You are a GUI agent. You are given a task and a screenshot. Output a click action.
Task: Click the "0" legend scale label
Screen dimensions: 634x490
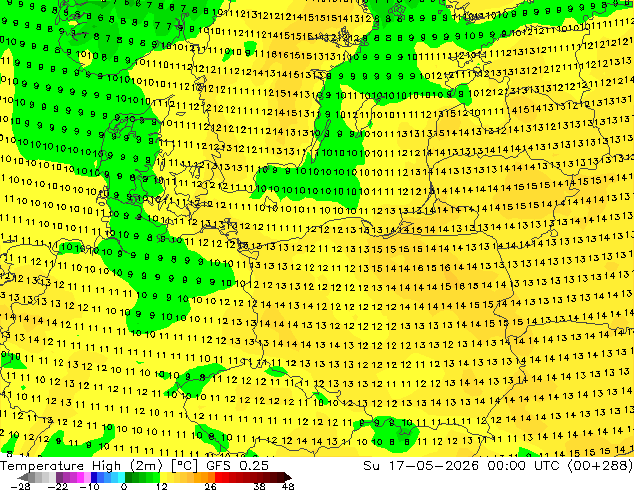[x=124, y=486]
